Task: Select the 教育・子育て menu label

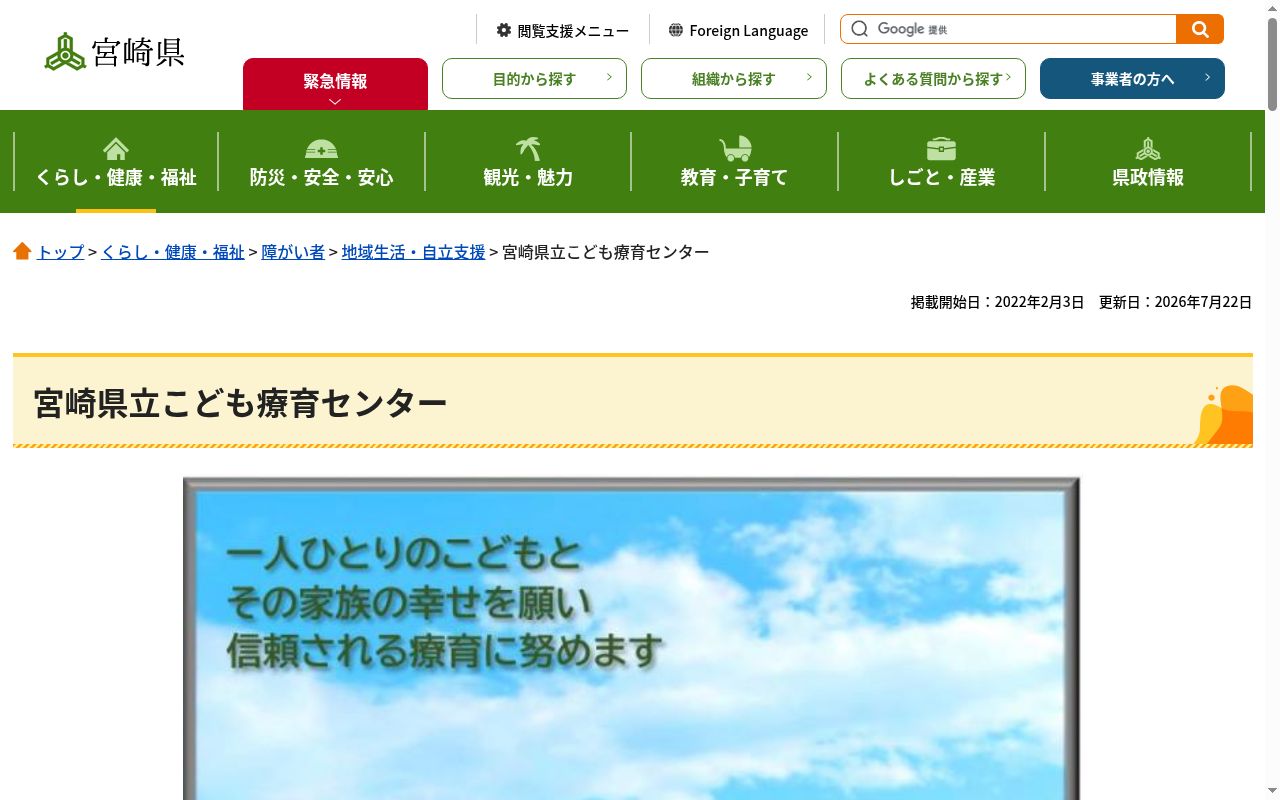Action: pyautogui.click(x=735, y=177)
